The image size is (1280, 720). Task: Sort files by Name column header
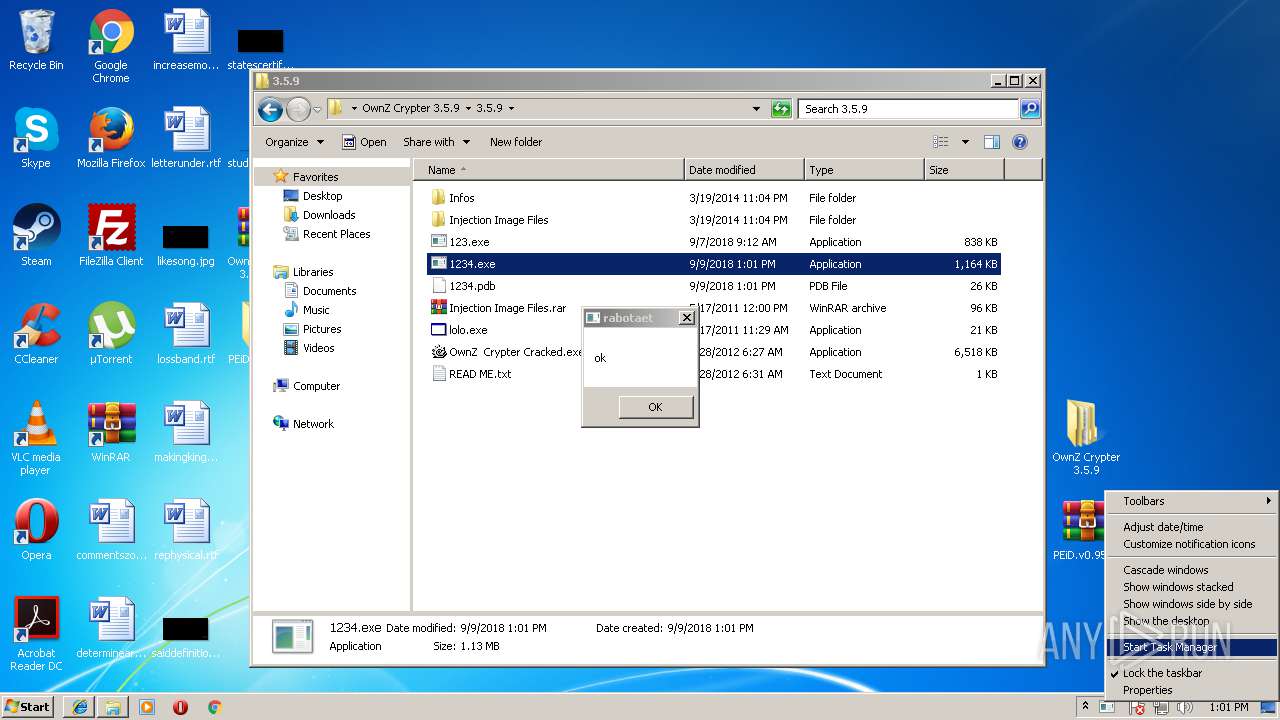click(549, 170)
